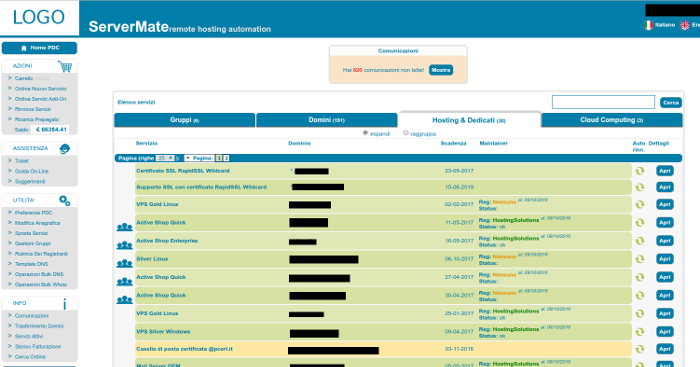Click Apri for Silver Linux
This screenshot has width=700, height=367.
point(665,259)
